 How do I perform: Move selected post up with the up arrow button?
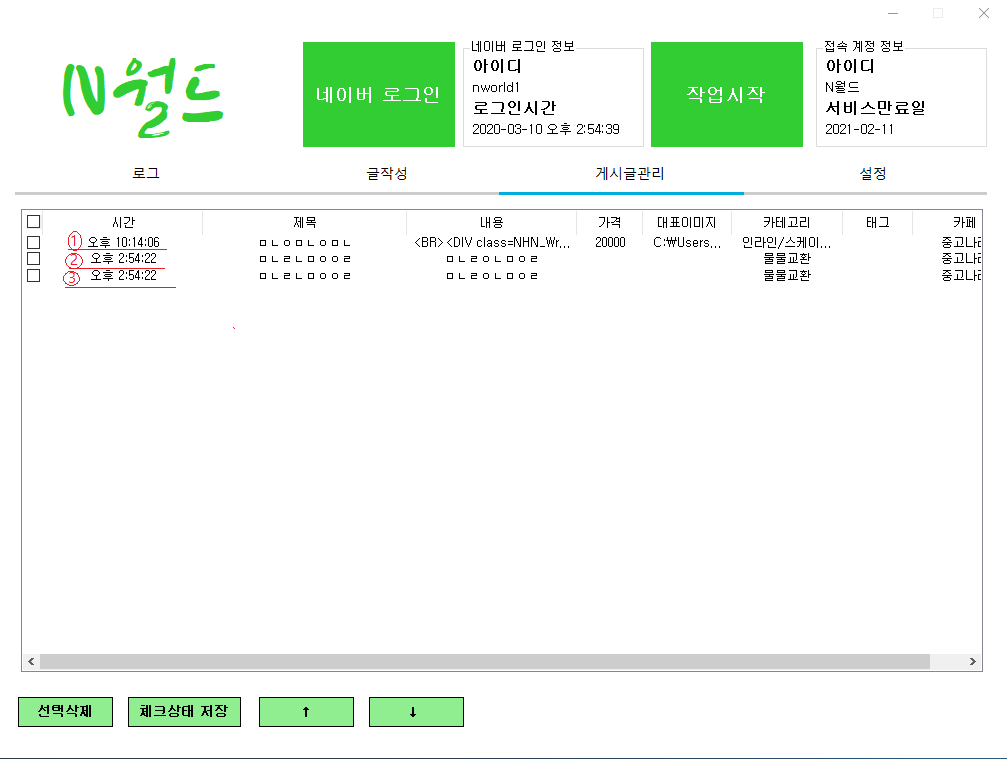306,711
